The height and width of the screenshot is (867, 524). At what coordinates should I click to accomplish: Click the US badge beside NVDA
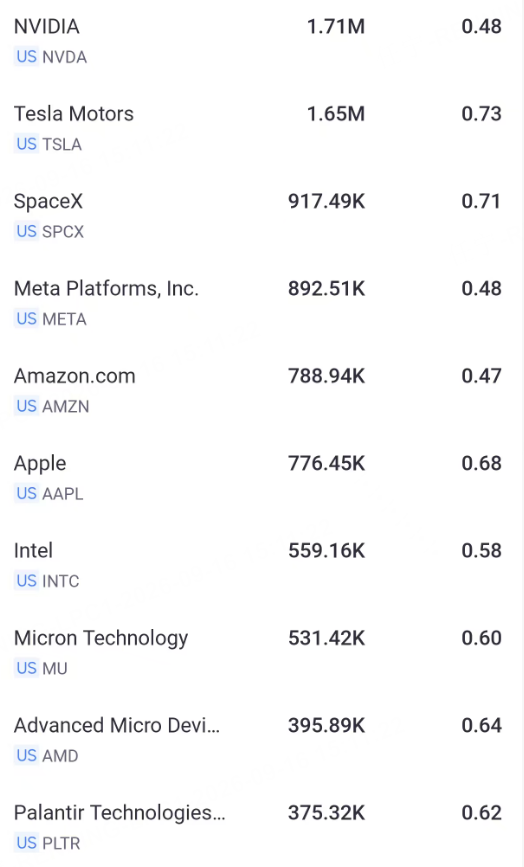[x=26, y=57]
